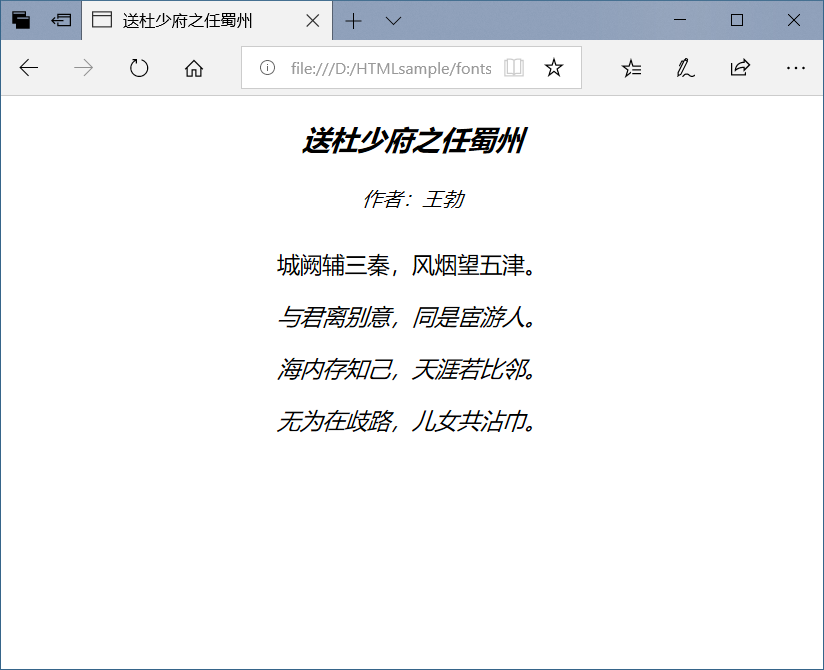Refresh the current page
The image size is (824, 670).
[139, 68]
